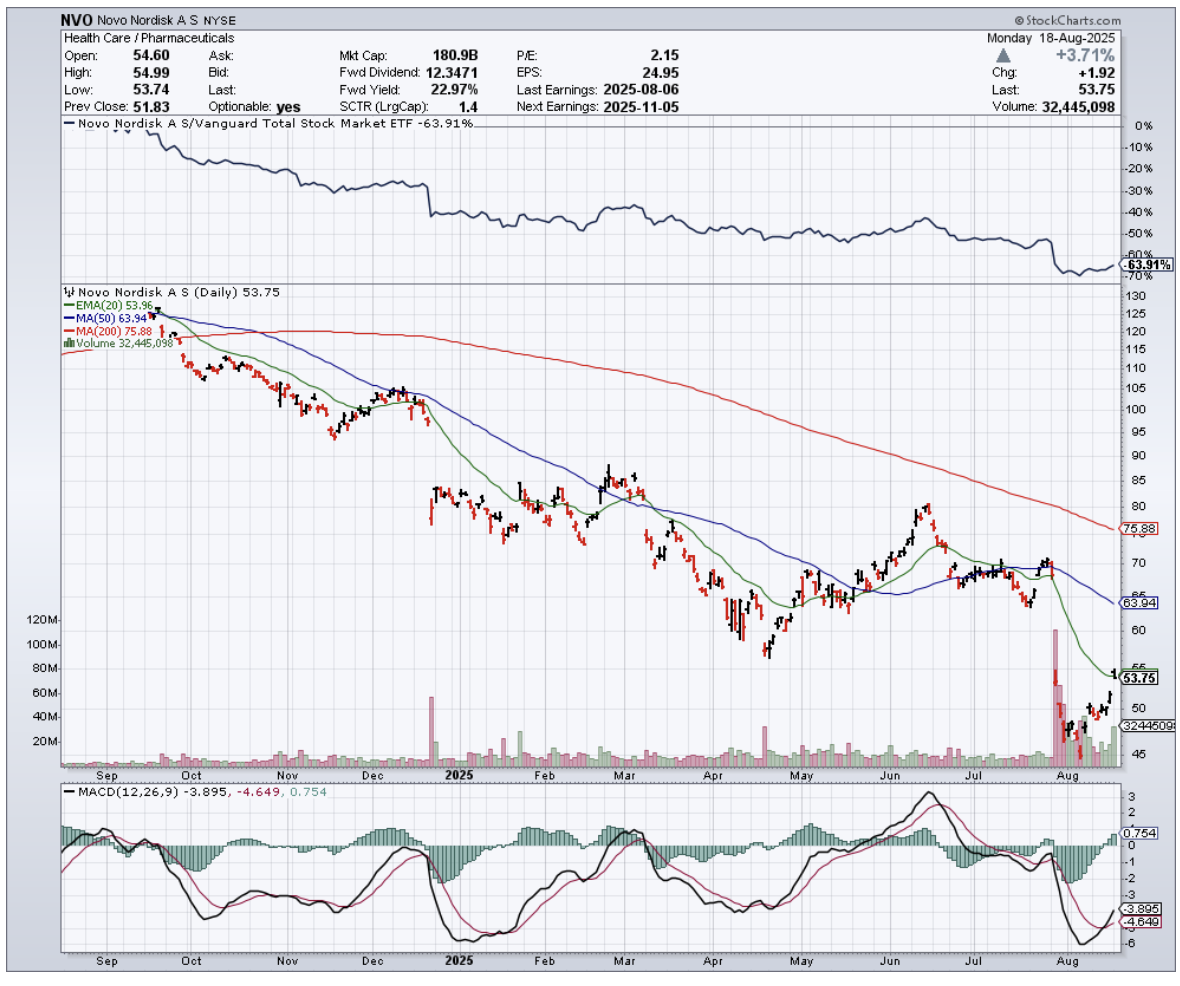Click the red 75.88 MA(200) axis tag
Screen dimensions: 1180x986
click(1139, 528)
